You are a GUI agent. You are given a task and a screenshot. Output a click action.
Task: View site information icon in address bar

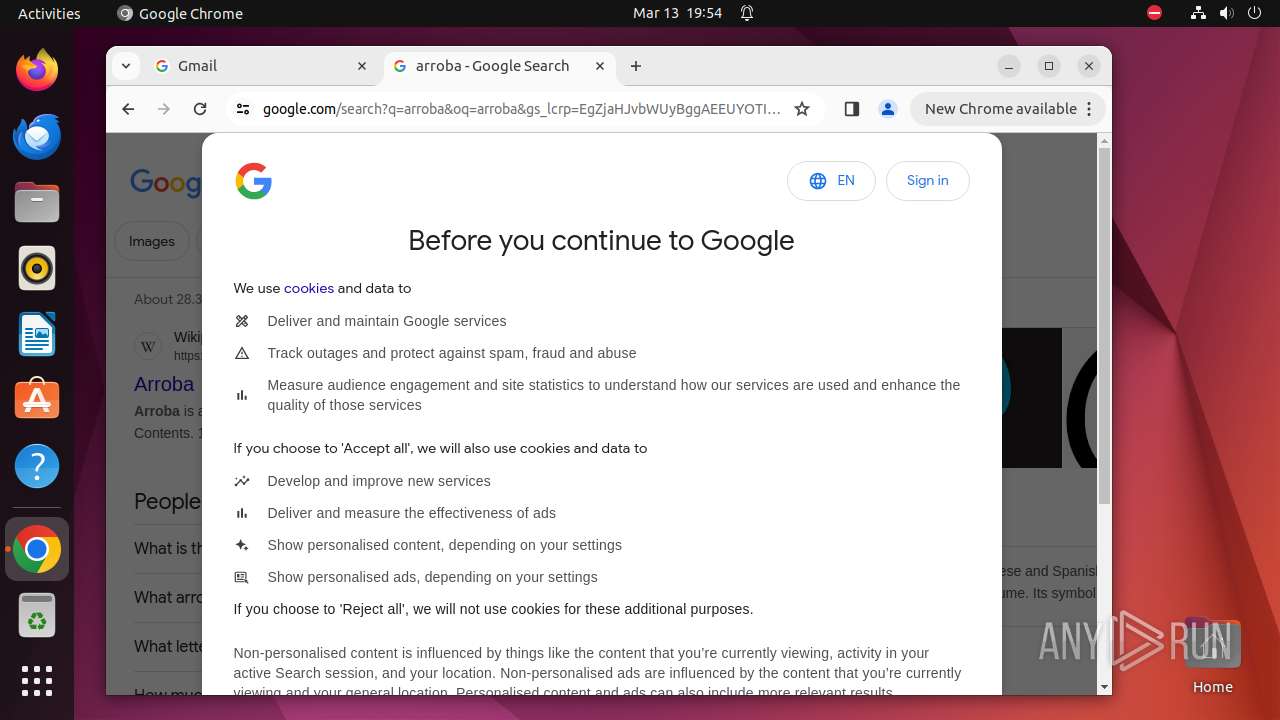pyautogui.click(x=243, y=109)
